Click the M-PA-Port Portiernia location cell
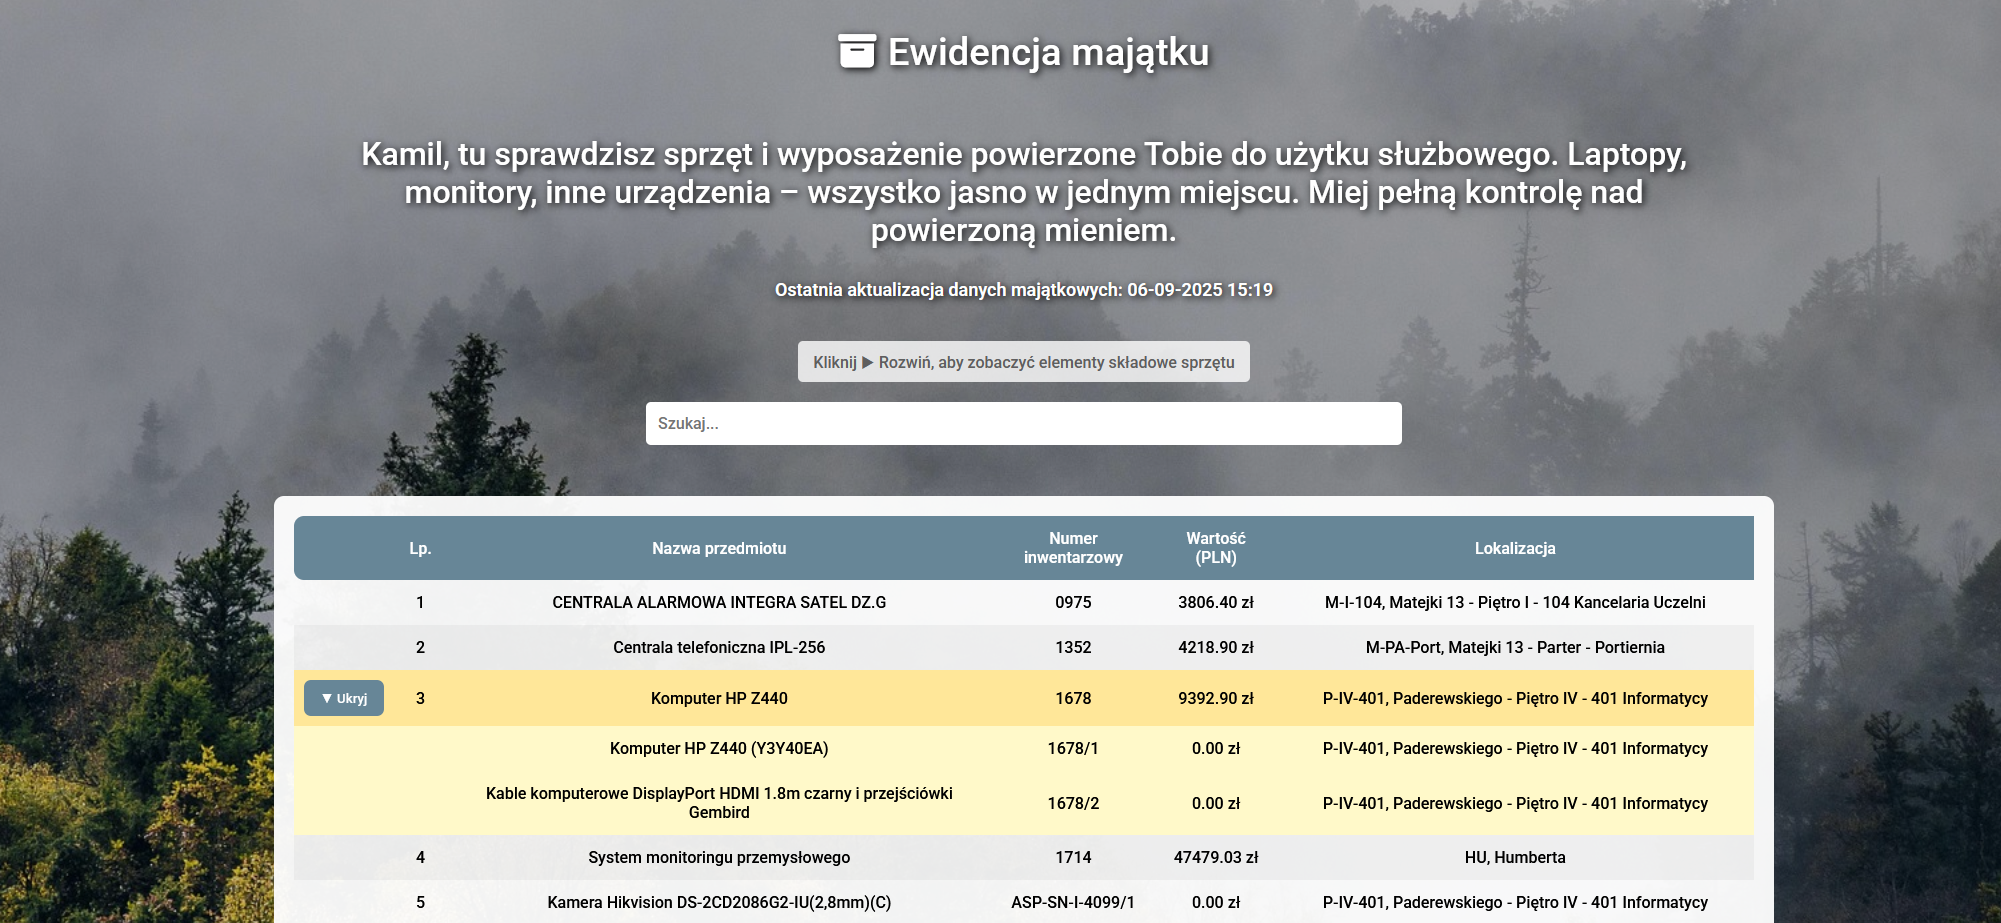Viewport: 2001px width, 923px height. point(1514,647)
